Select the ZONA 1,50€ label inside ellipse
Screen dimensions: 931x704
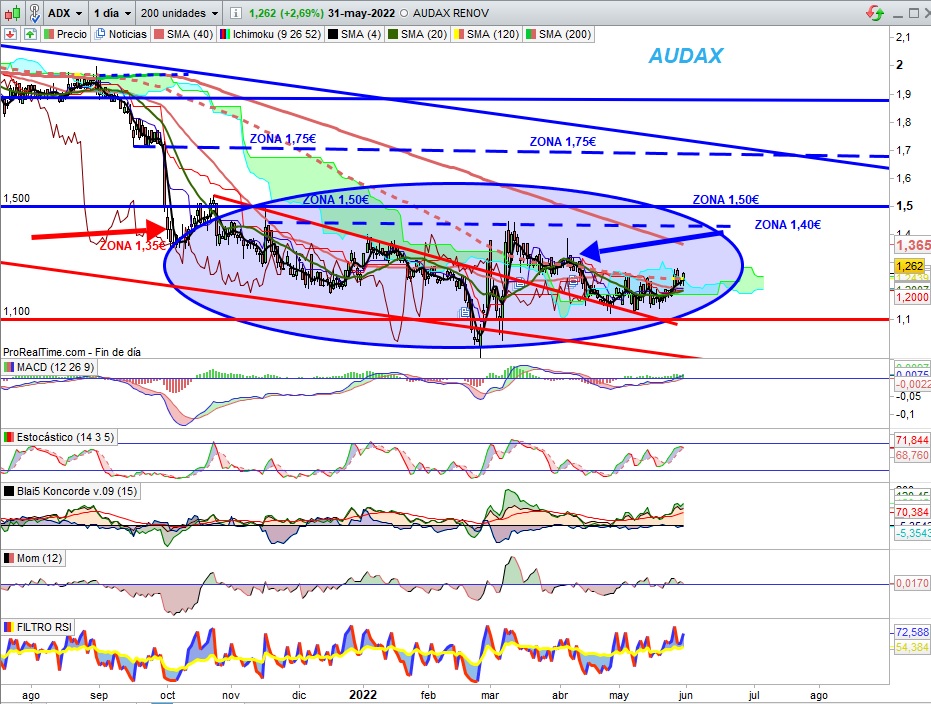[335, 200]
